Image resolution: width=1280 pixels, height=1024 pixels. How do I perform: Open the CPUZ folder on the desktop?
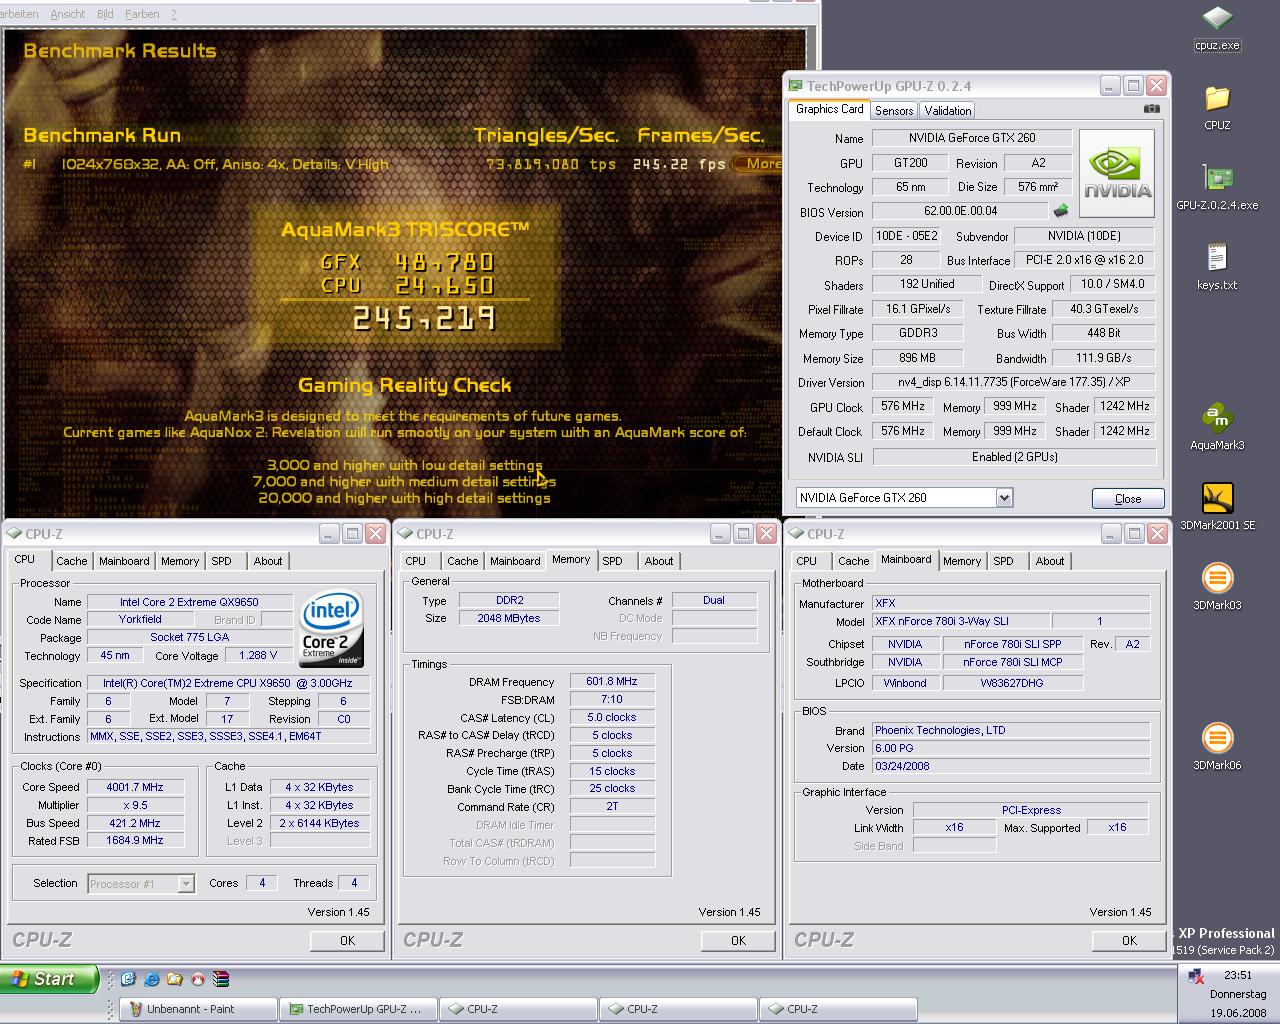(x=1217, y=107)
